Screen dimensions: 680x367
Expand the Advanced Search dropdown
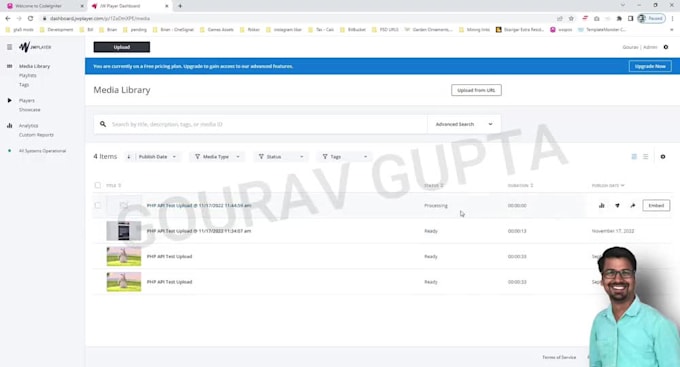pyautogui.click(x=464, y=124)
